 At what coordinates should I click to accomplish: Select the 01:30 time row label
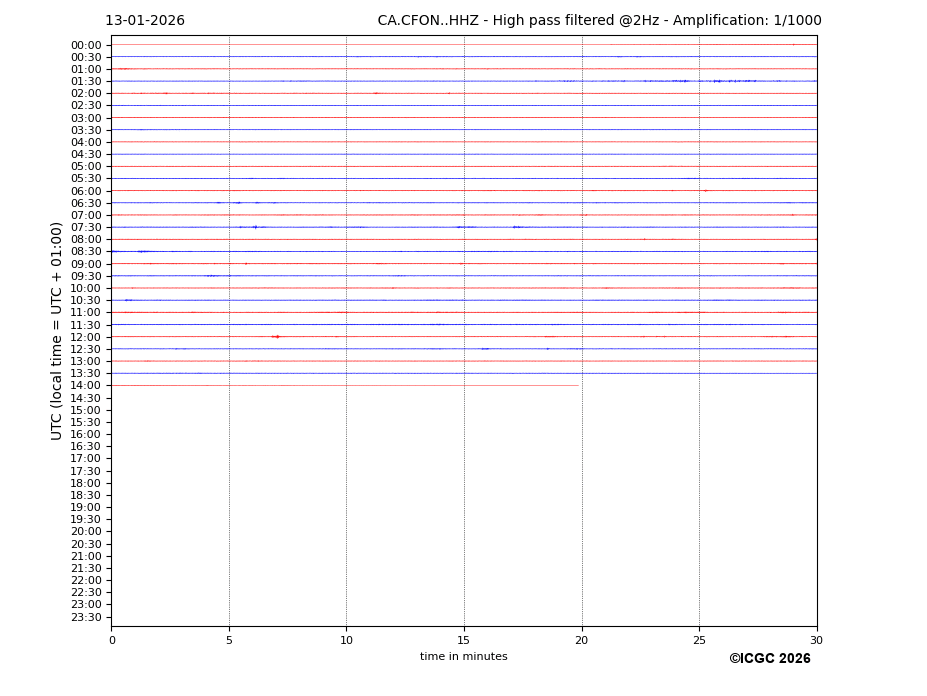point(86,82)
